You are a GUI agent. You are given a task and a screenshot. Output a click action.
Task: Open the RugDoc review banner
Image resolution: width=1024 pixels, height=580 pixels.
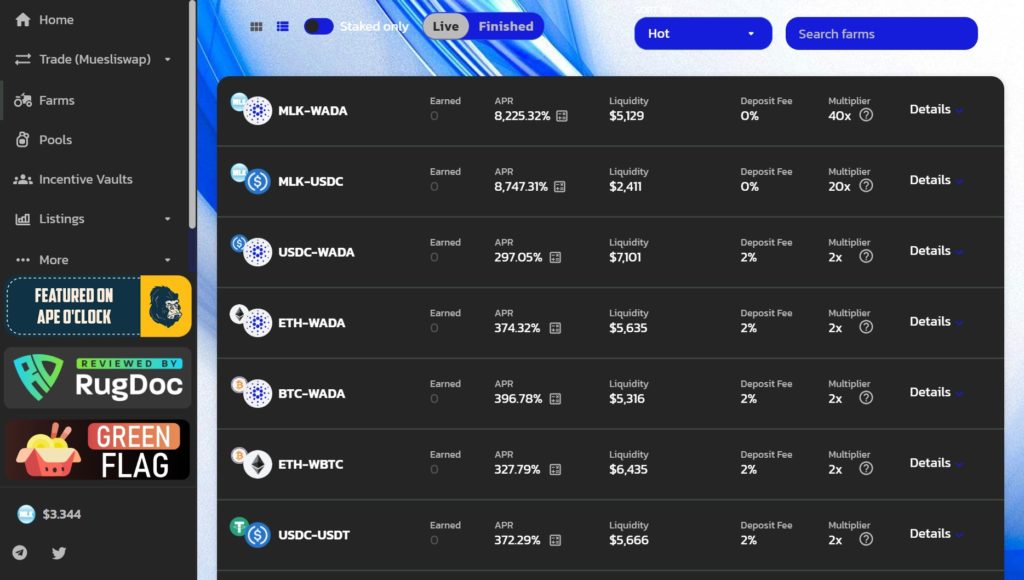[98, 378]
